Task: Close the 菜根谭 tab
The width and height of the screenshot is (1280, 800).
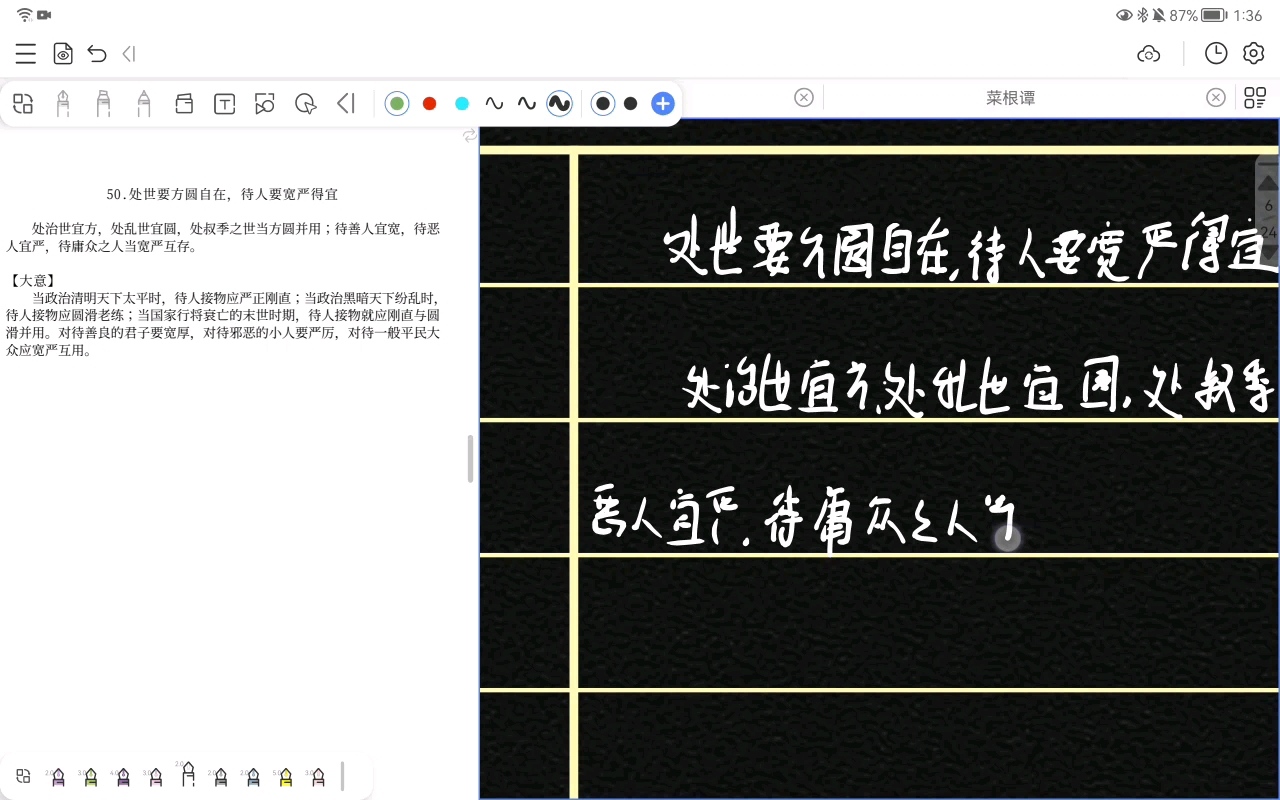Action: [x=1216, y=97]
